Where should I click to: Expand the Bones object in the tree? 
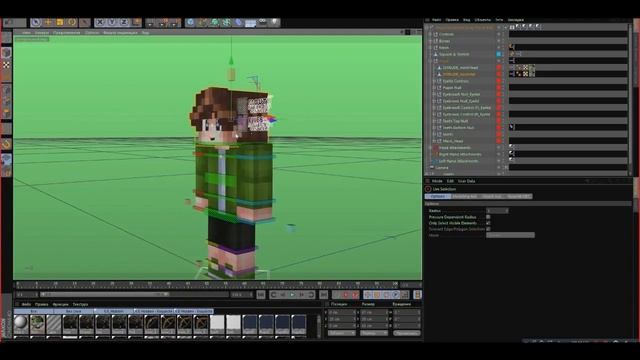(x=430, y=41)
